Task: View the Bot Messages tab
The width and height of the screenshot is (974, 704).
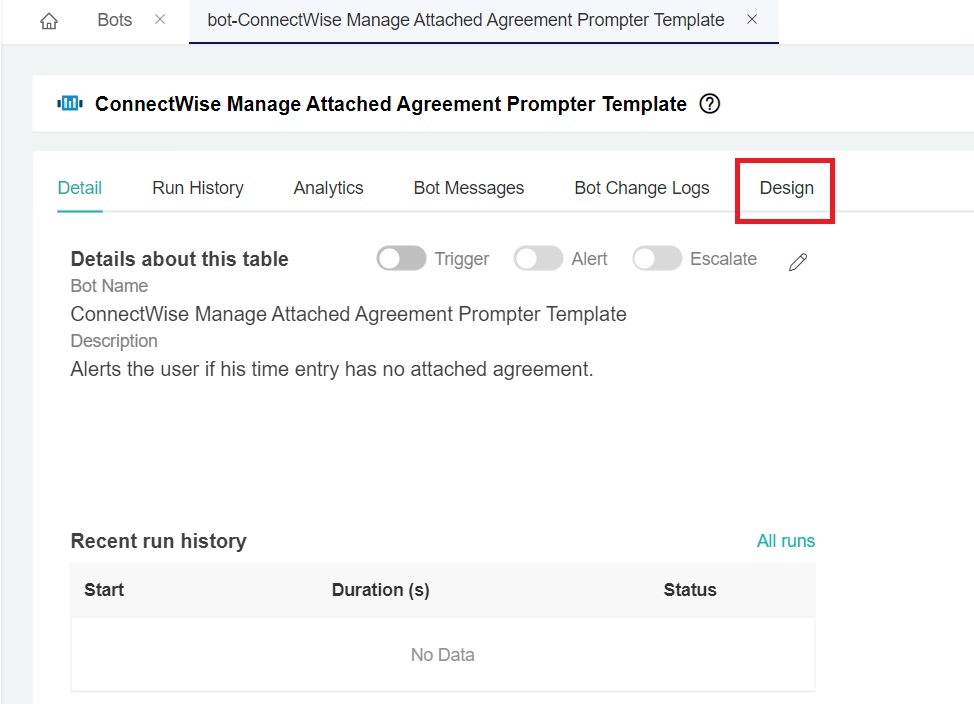Action: click(469, 188)
